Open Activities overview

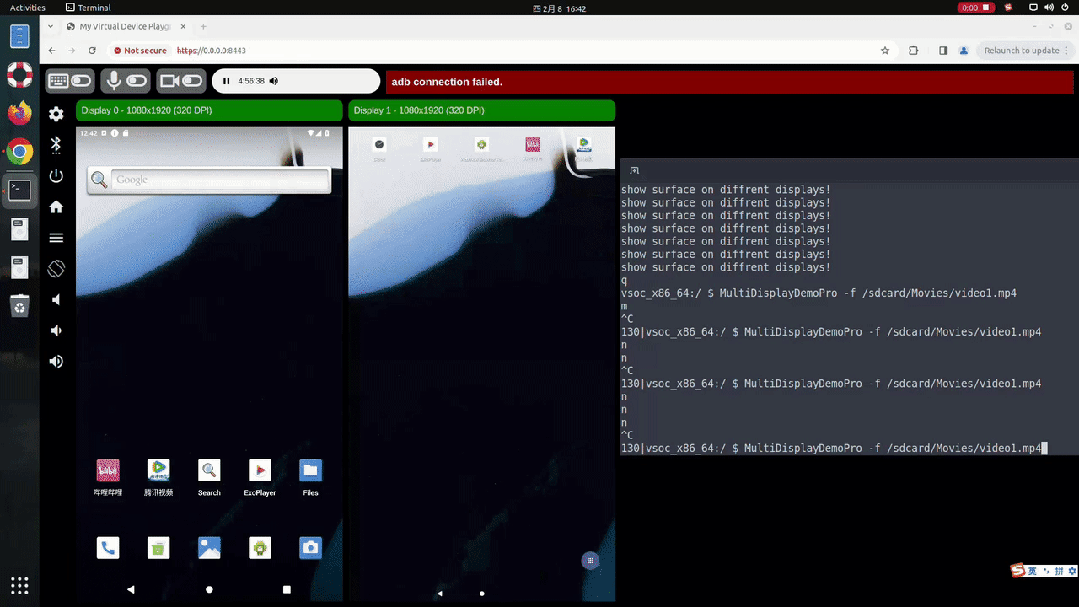click(28, 8)
